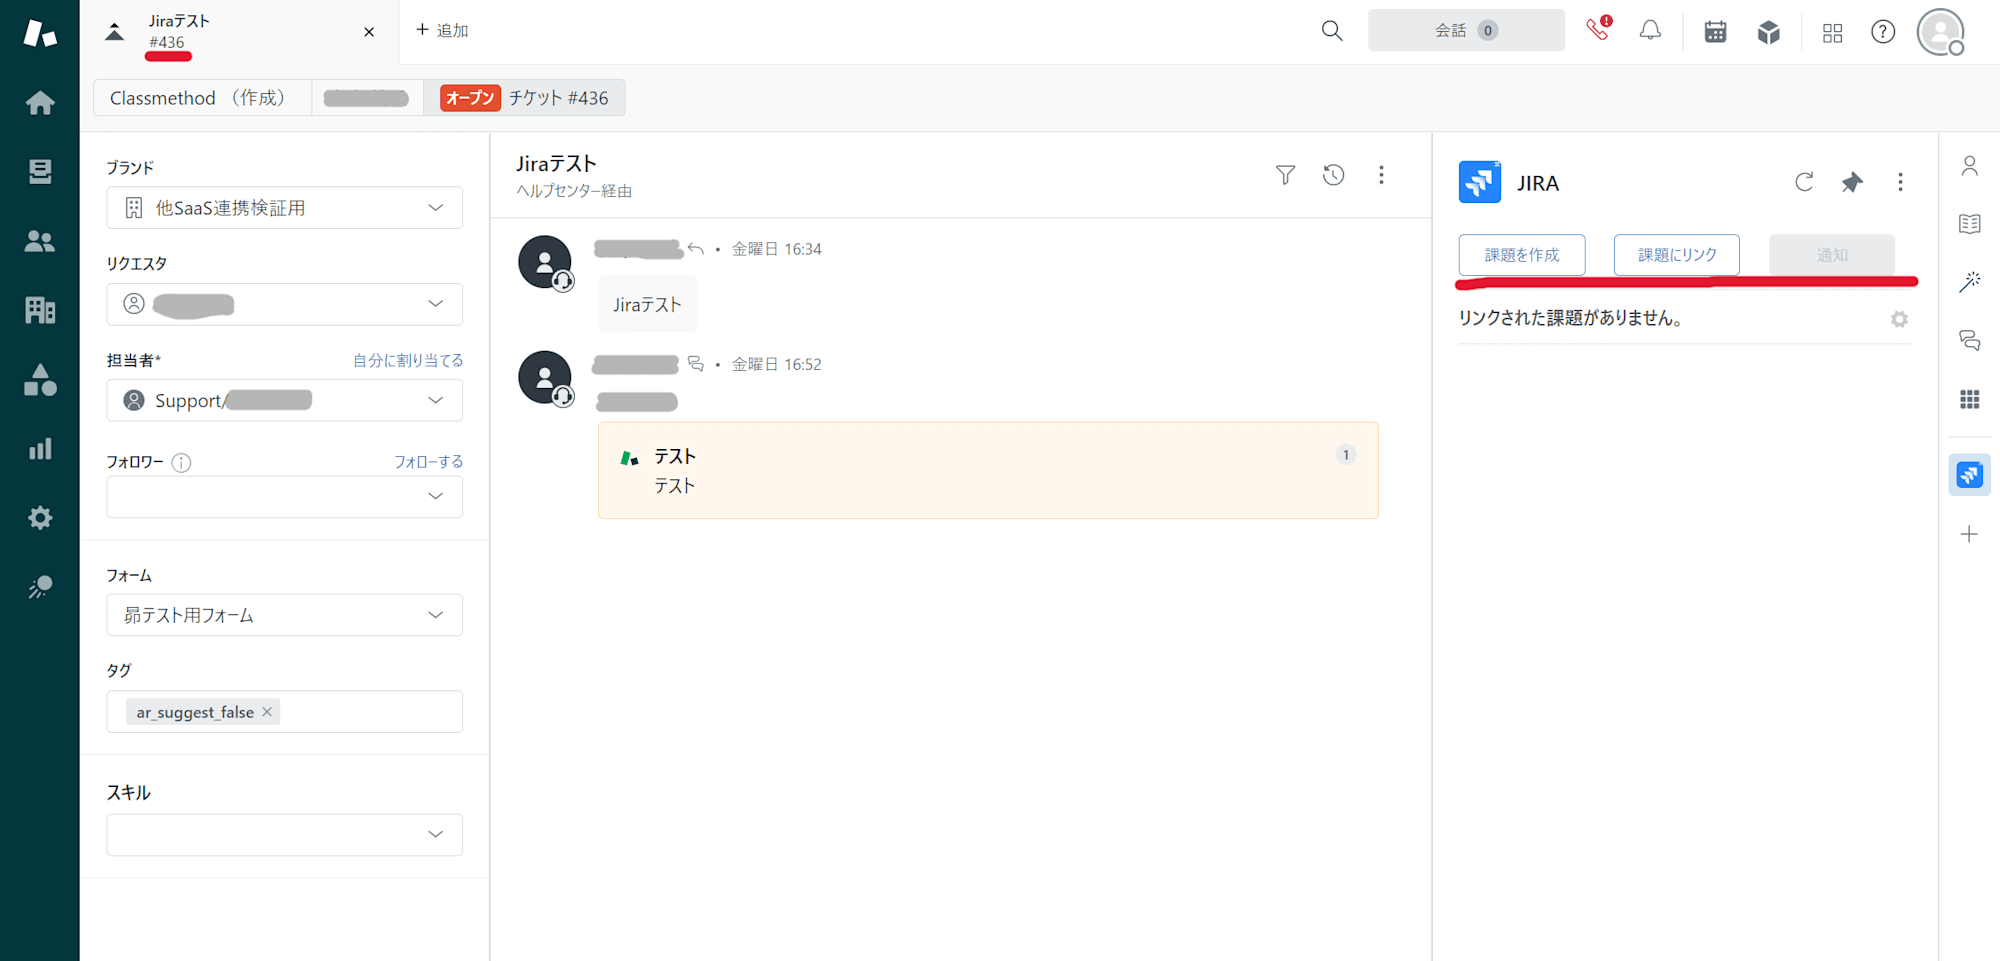Click ヘルプセンター経由 subtitle

[574, 191]
